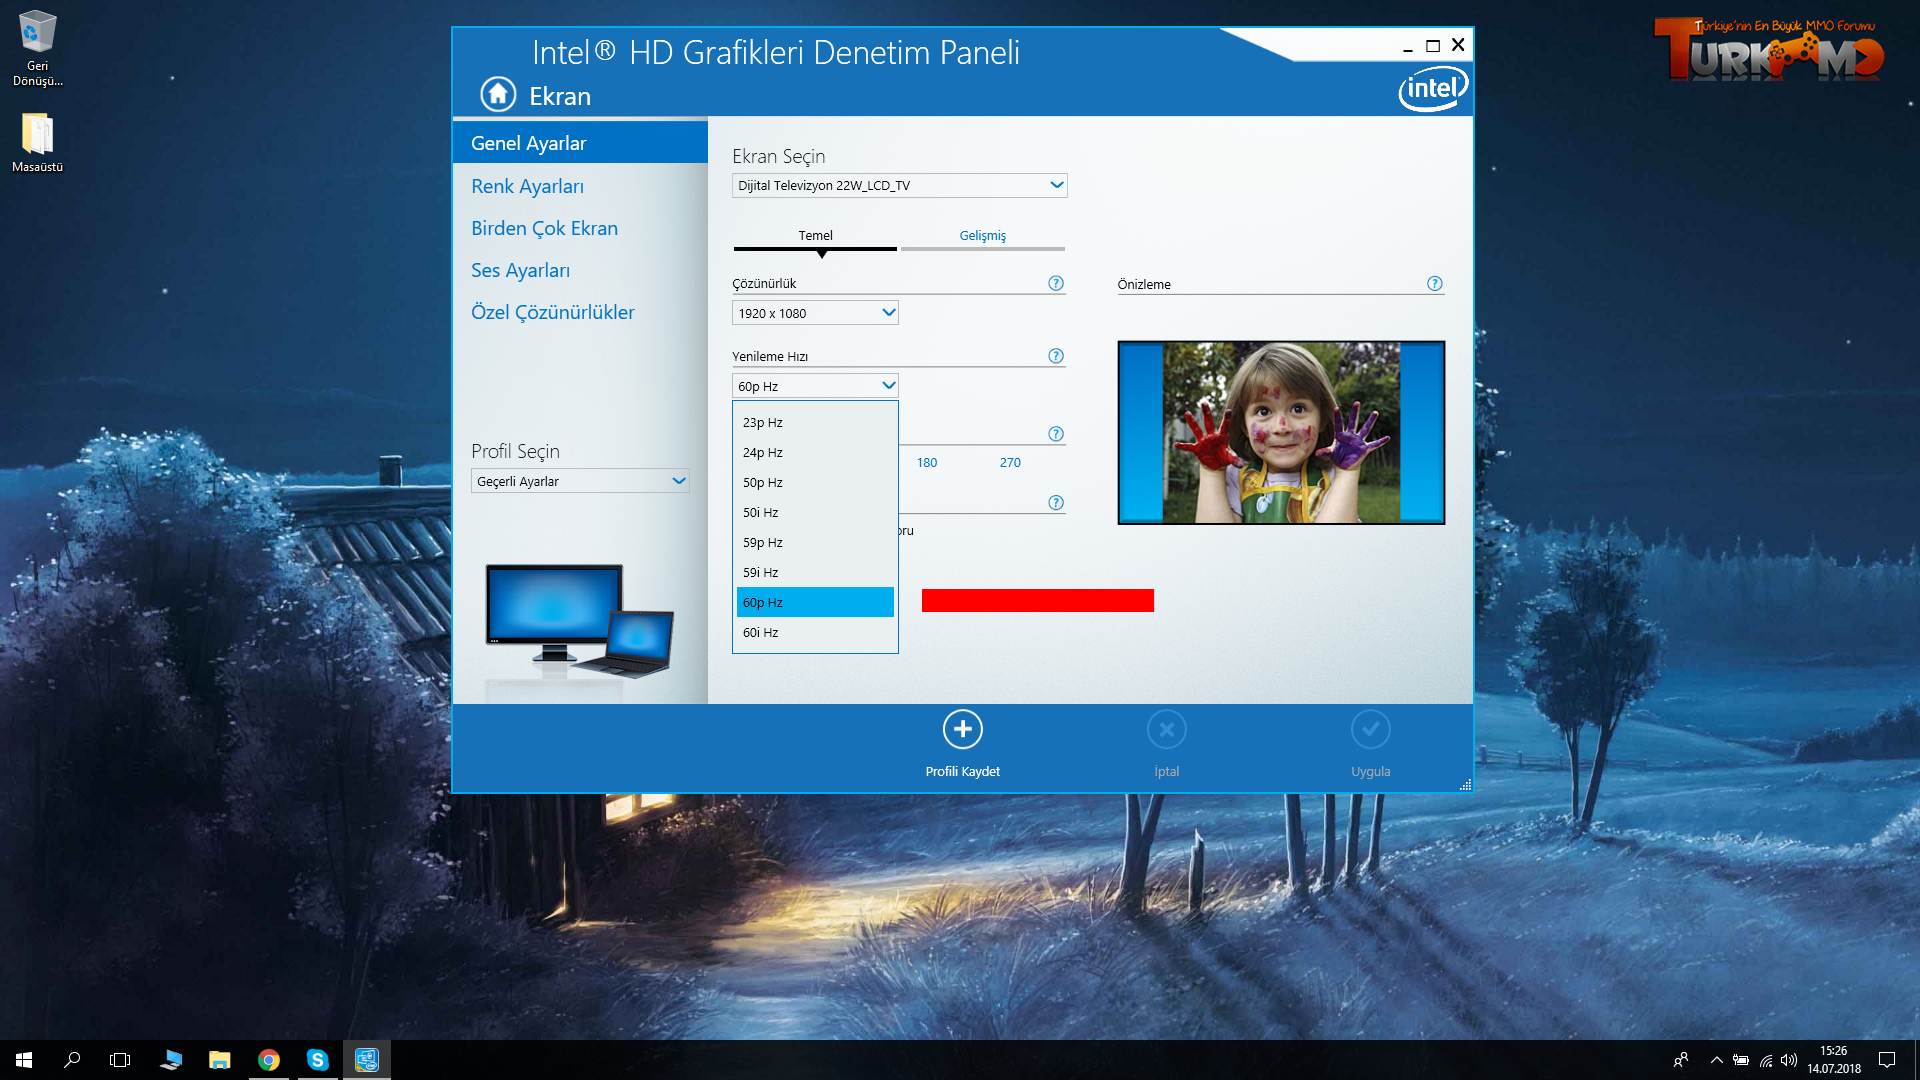
Task: Open the Masaüstü folder on desktop
Action: point(37,142)
